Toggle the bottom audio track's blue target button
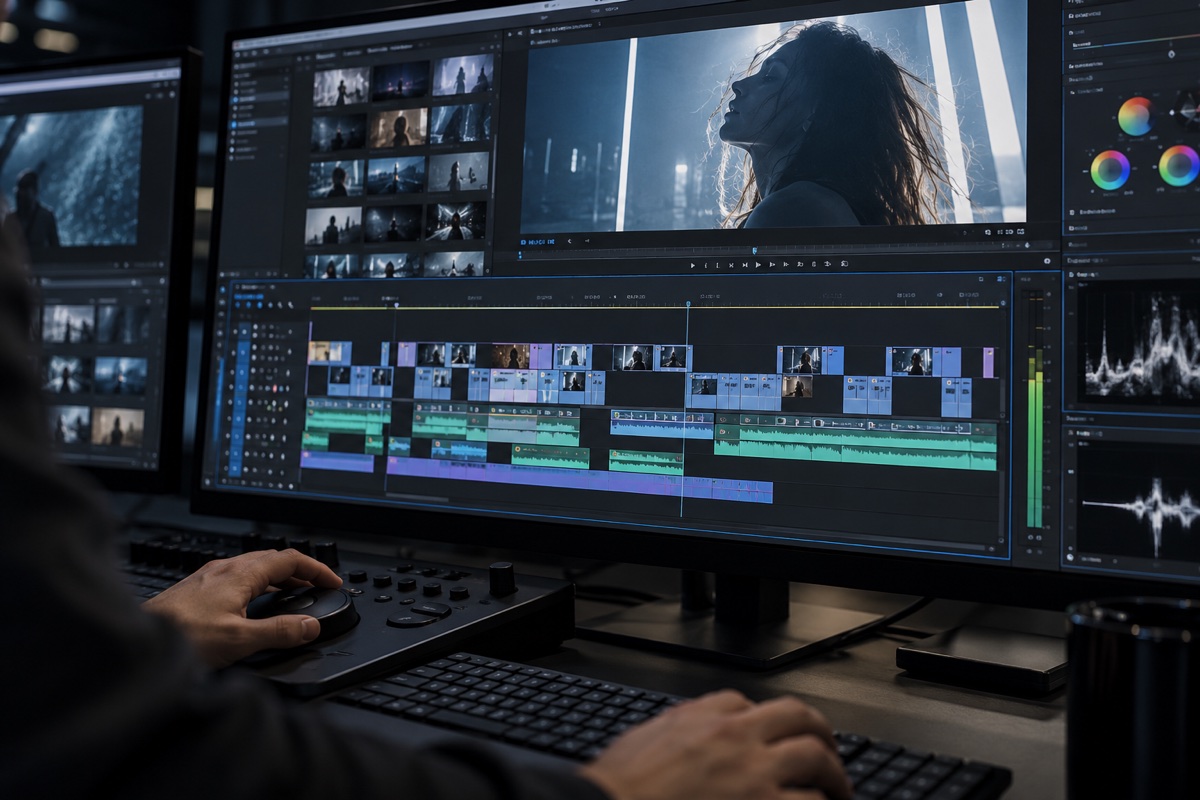Image resolution: width=1200 pixels, height=800 pixels. (x=235, y=468)
